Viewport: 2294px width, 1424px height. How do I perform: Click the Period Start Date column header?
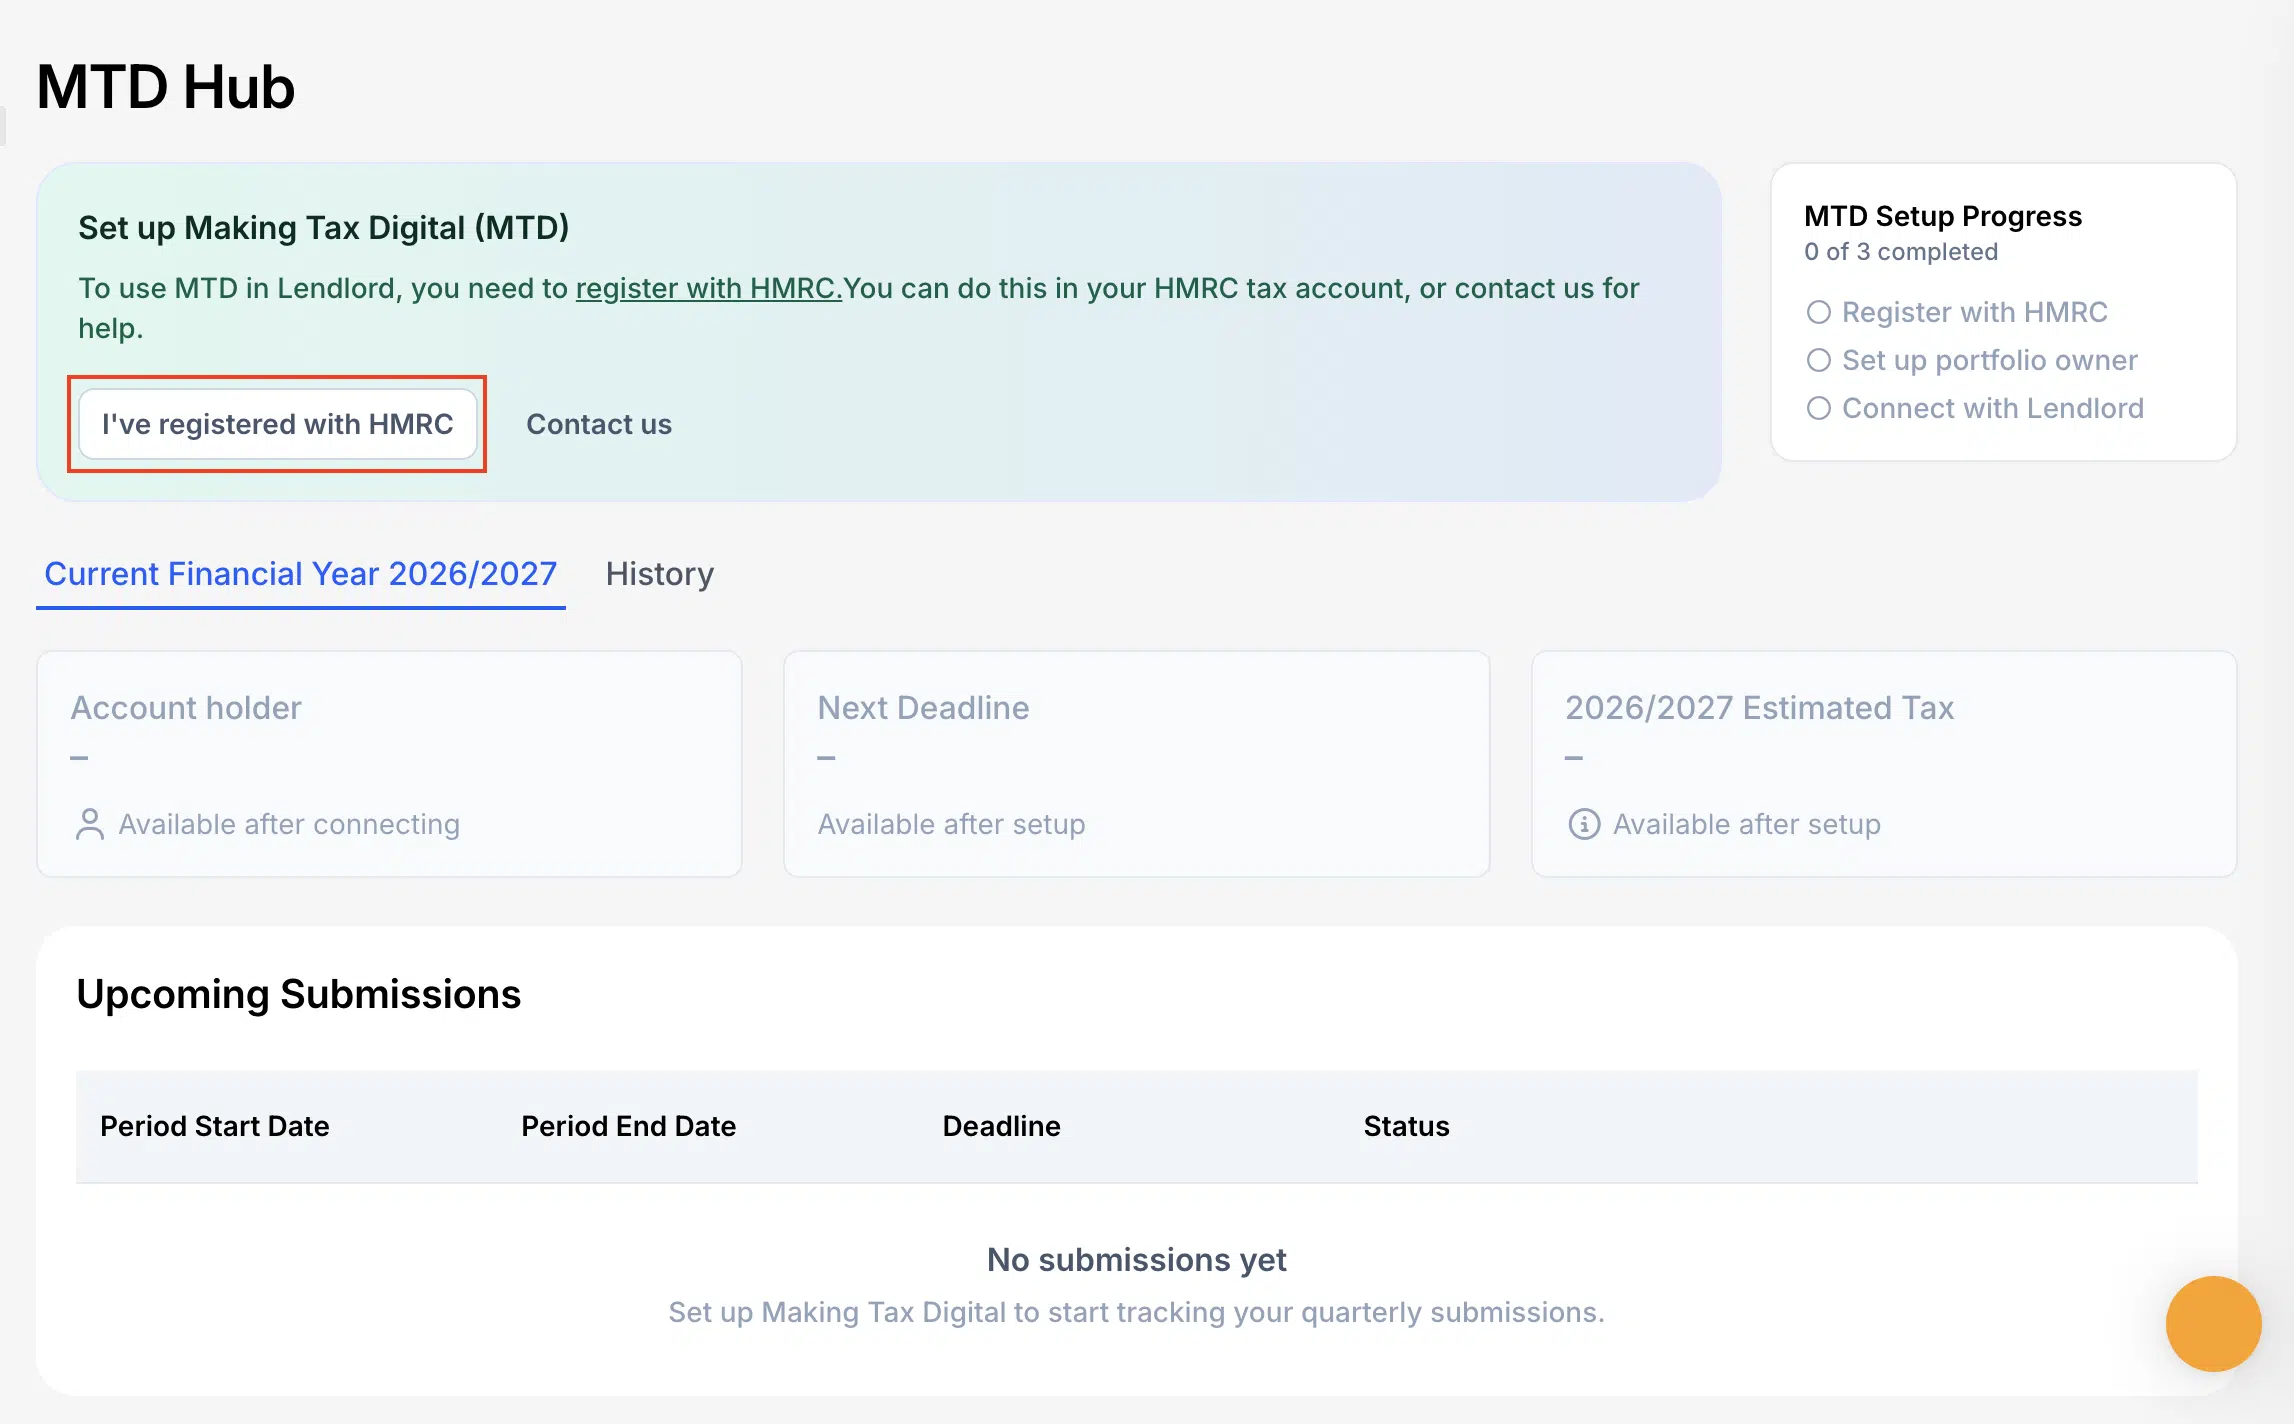[x=215, y=1126]
